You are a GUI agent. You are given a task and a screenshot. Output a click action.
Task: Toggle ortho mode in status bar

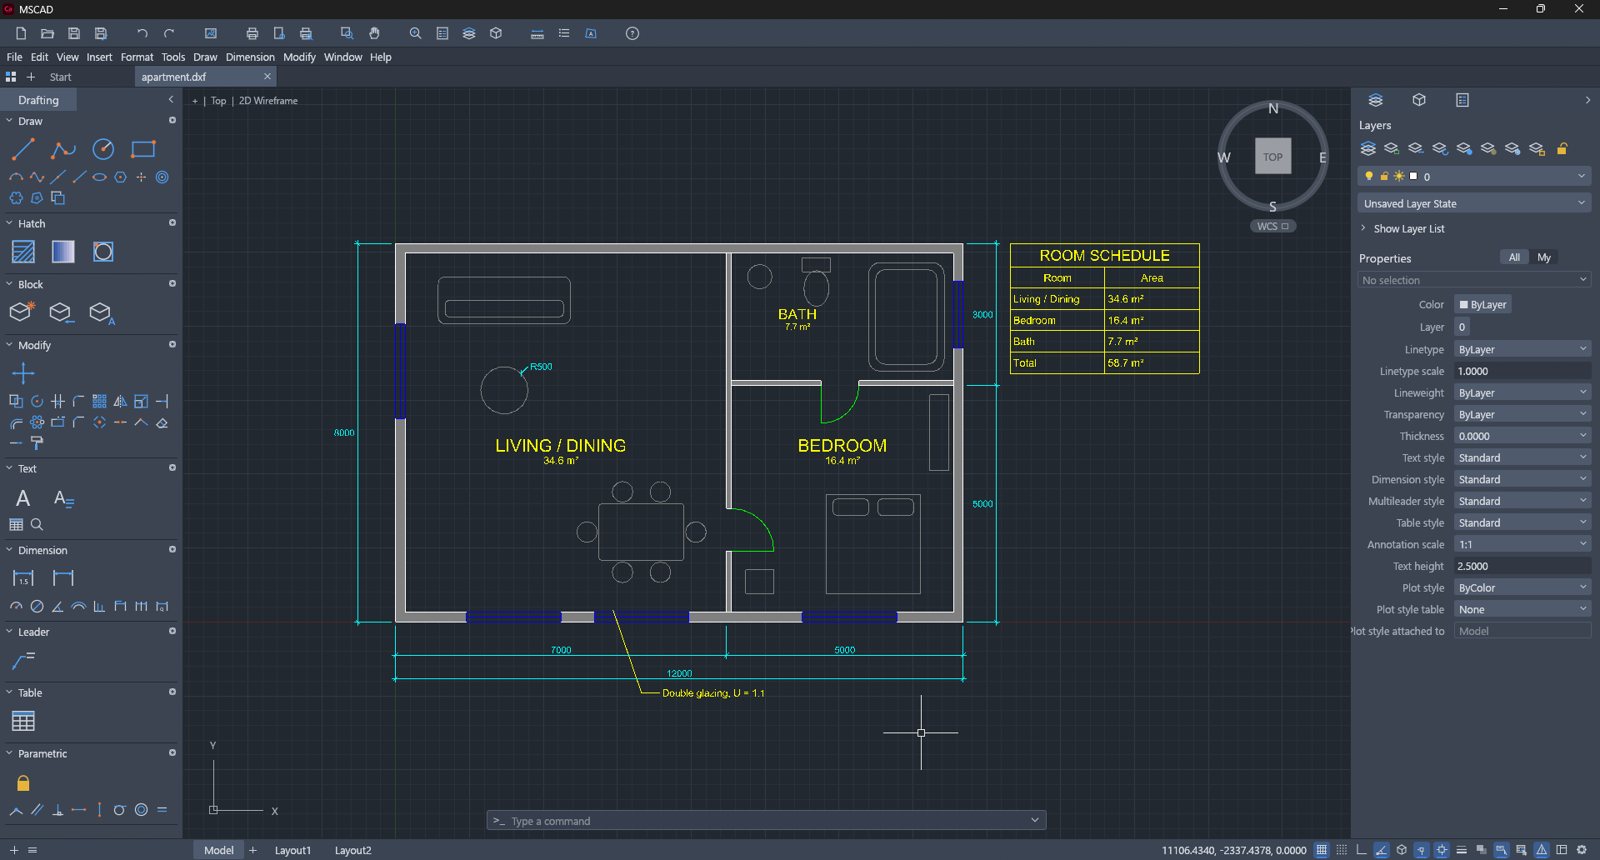pyautogui.click(x=1361, y=850)
